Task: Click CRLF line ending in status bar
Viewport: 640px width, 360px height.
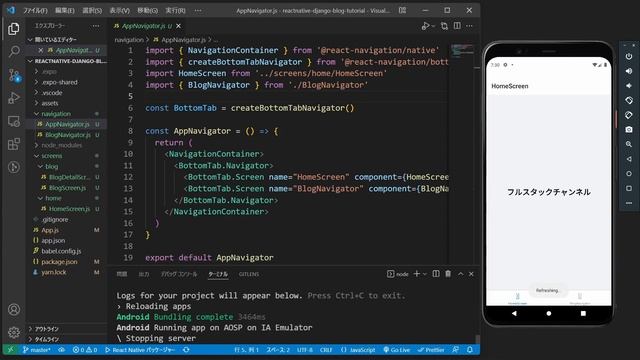Action: pos(326,350)
